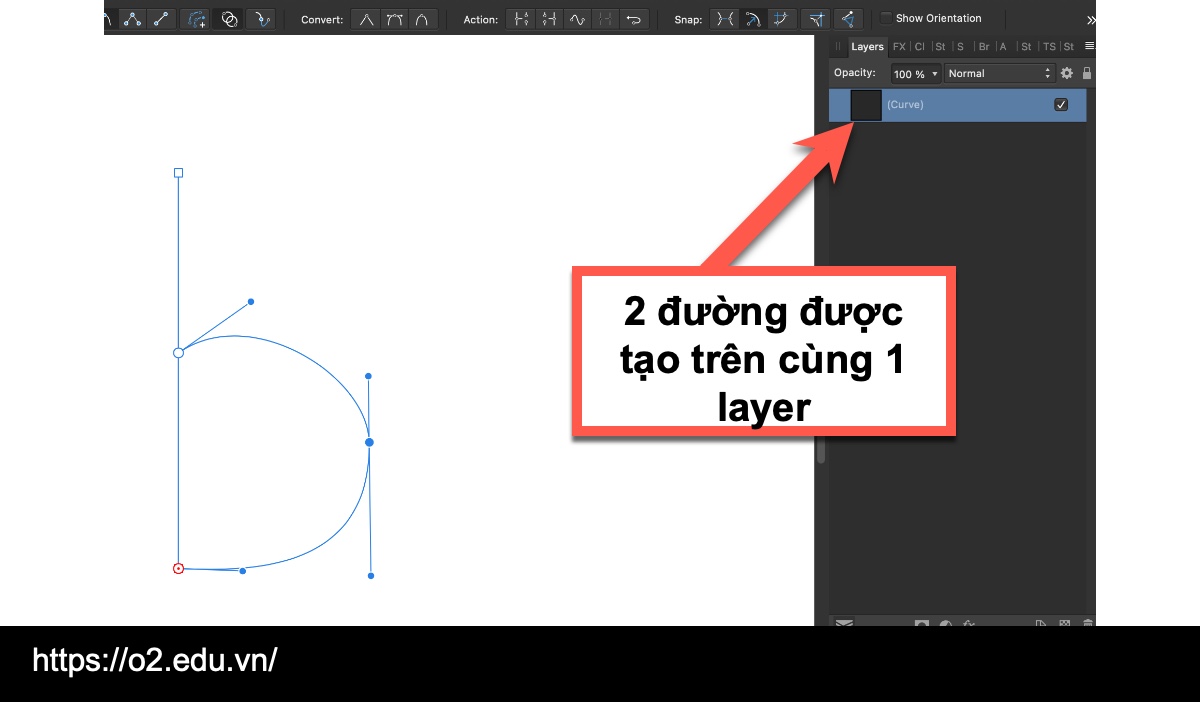Click the Break Curve action icon
Screen dimensions: 1200x702
pos(520,19)
